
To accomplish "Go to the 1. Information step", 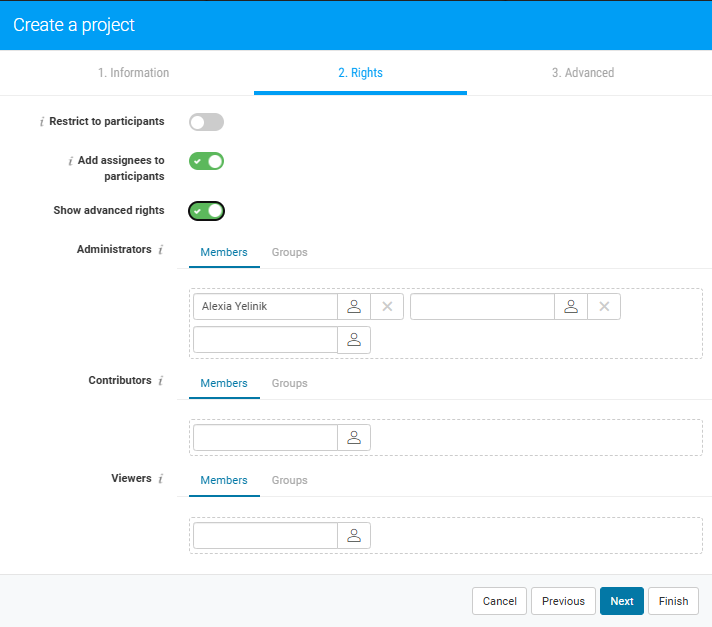I will [133, 73].
